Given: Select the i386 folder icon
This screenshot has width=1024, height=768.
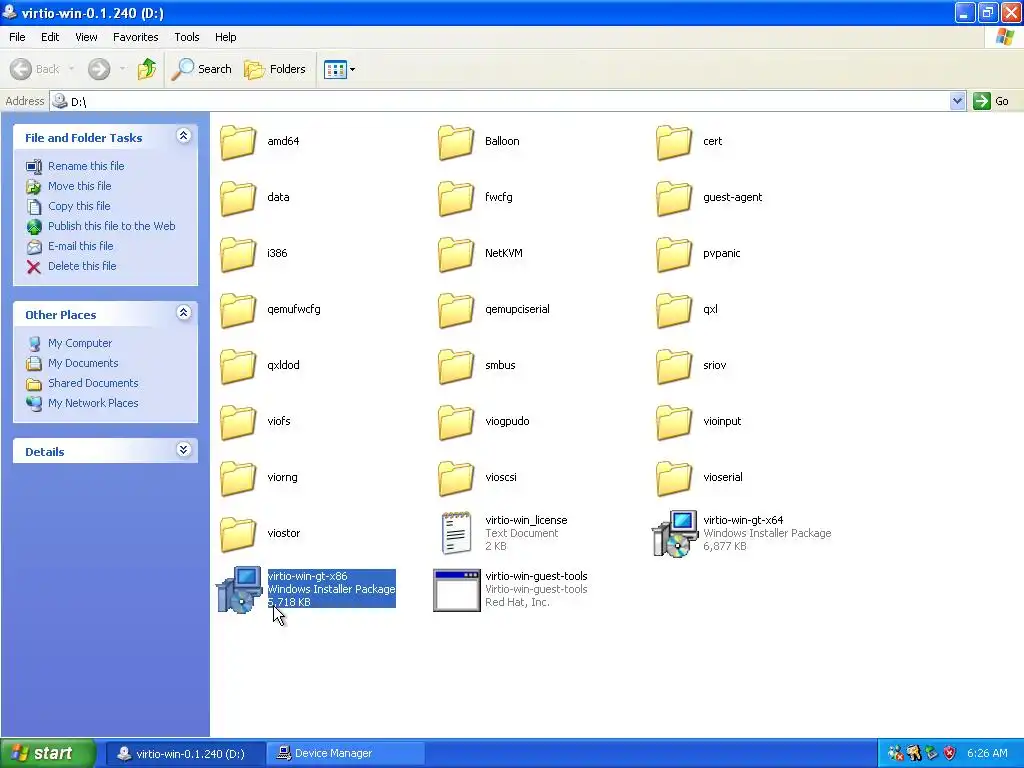Looking at the screenshot, I should [238, 254].
